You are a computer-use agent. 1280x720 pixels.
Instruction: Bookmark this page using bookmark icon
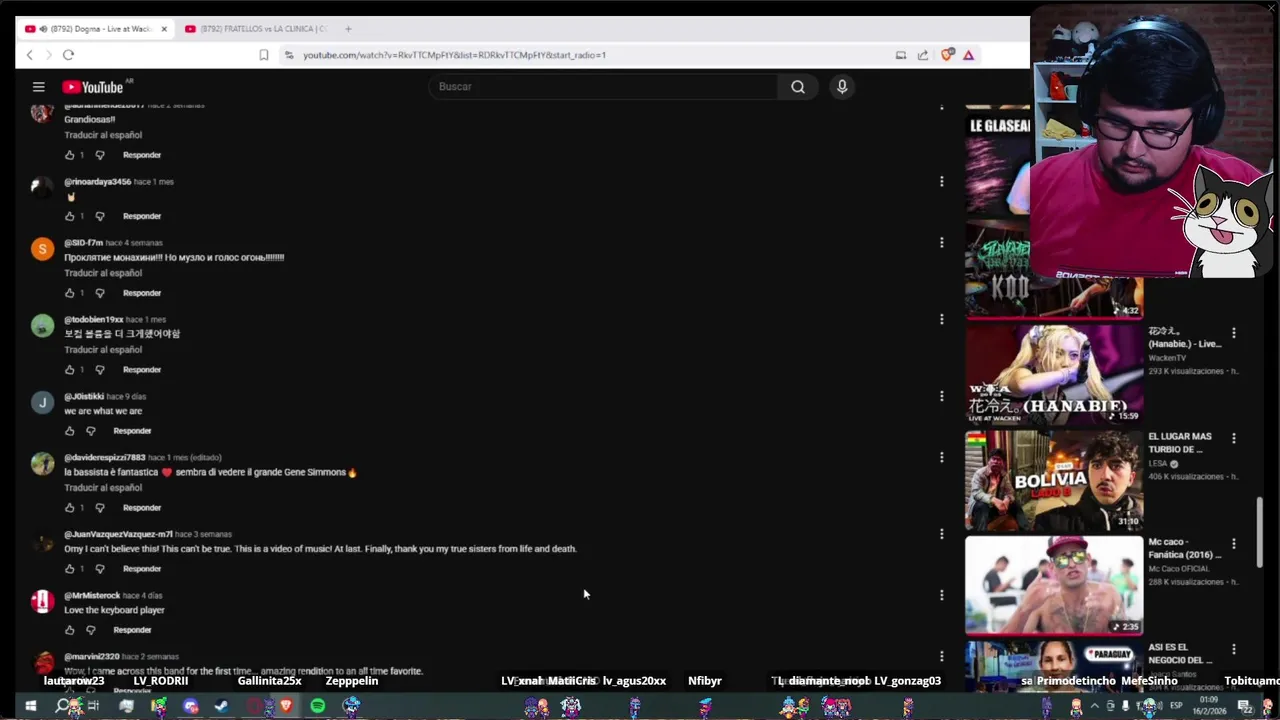(x=264, y=55)
